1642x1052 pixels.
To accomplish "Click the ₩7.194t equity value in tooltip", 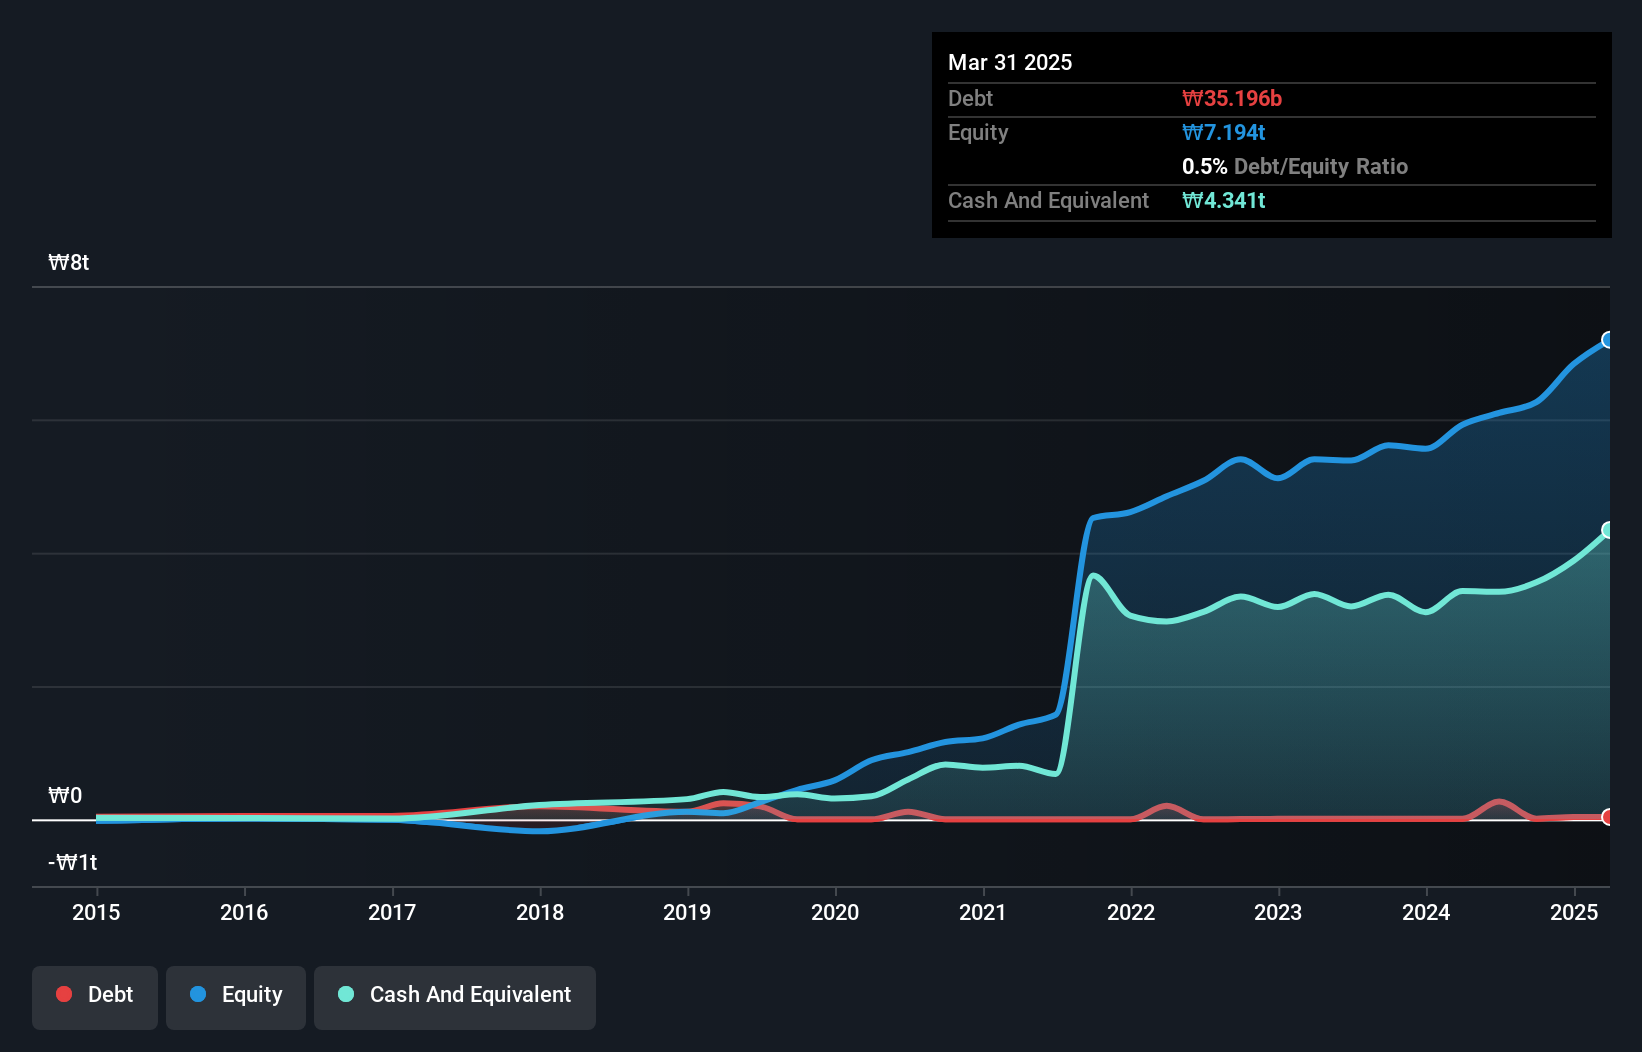I will click(1224, 132).
